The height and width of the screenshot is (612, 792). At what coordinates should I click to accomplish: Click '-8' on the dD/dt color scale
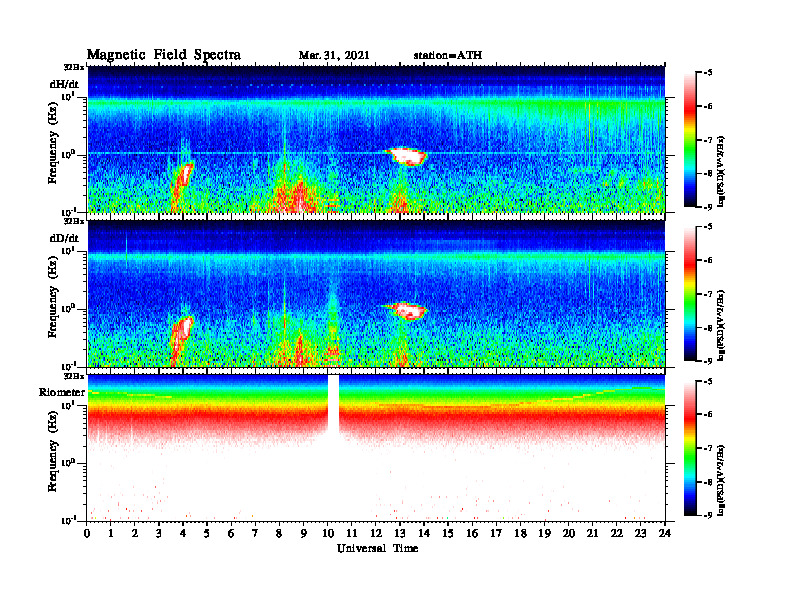point(707,328)
